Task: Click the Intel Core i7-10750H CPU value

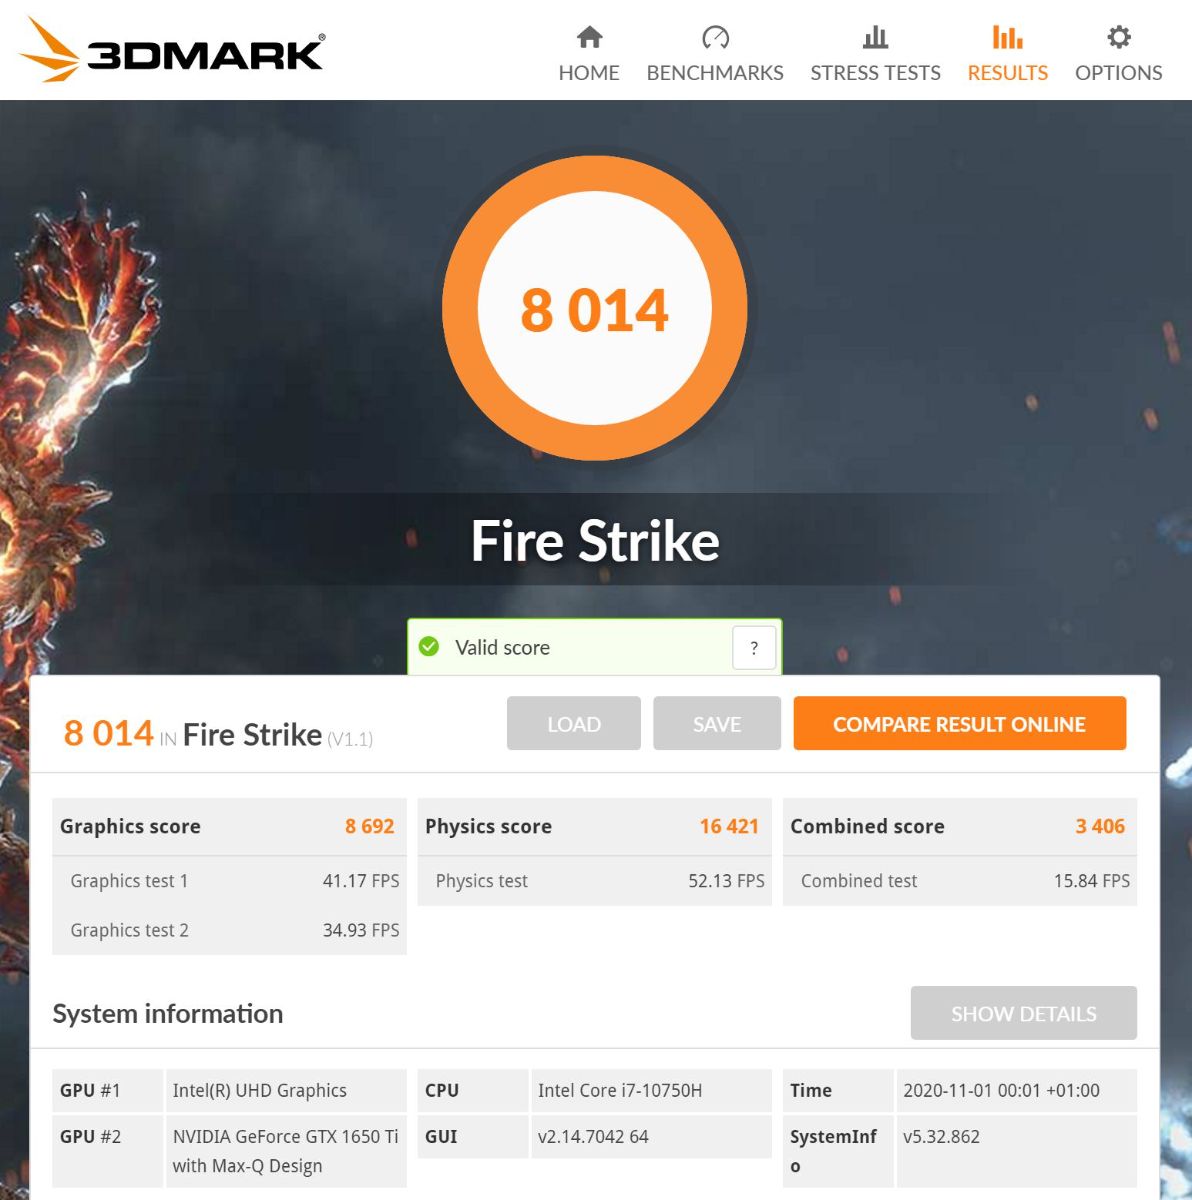Action: click(x=620, y=1090)
